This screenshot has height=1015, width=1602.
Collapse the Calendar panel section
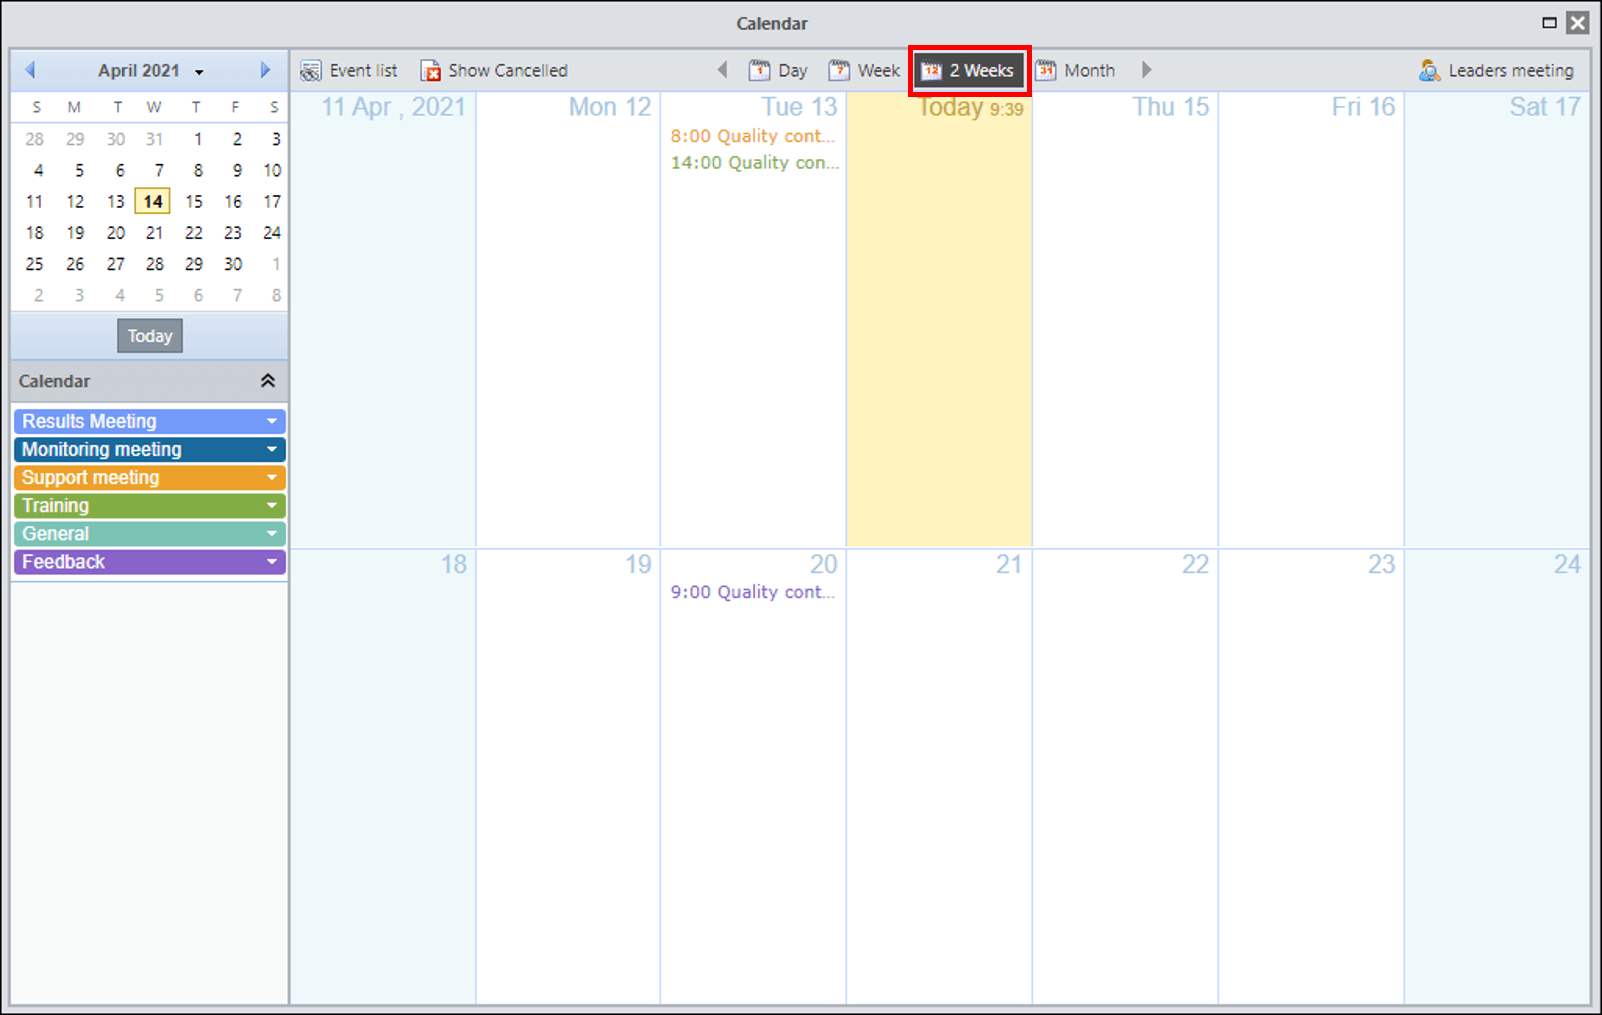(x=267, y=381)
